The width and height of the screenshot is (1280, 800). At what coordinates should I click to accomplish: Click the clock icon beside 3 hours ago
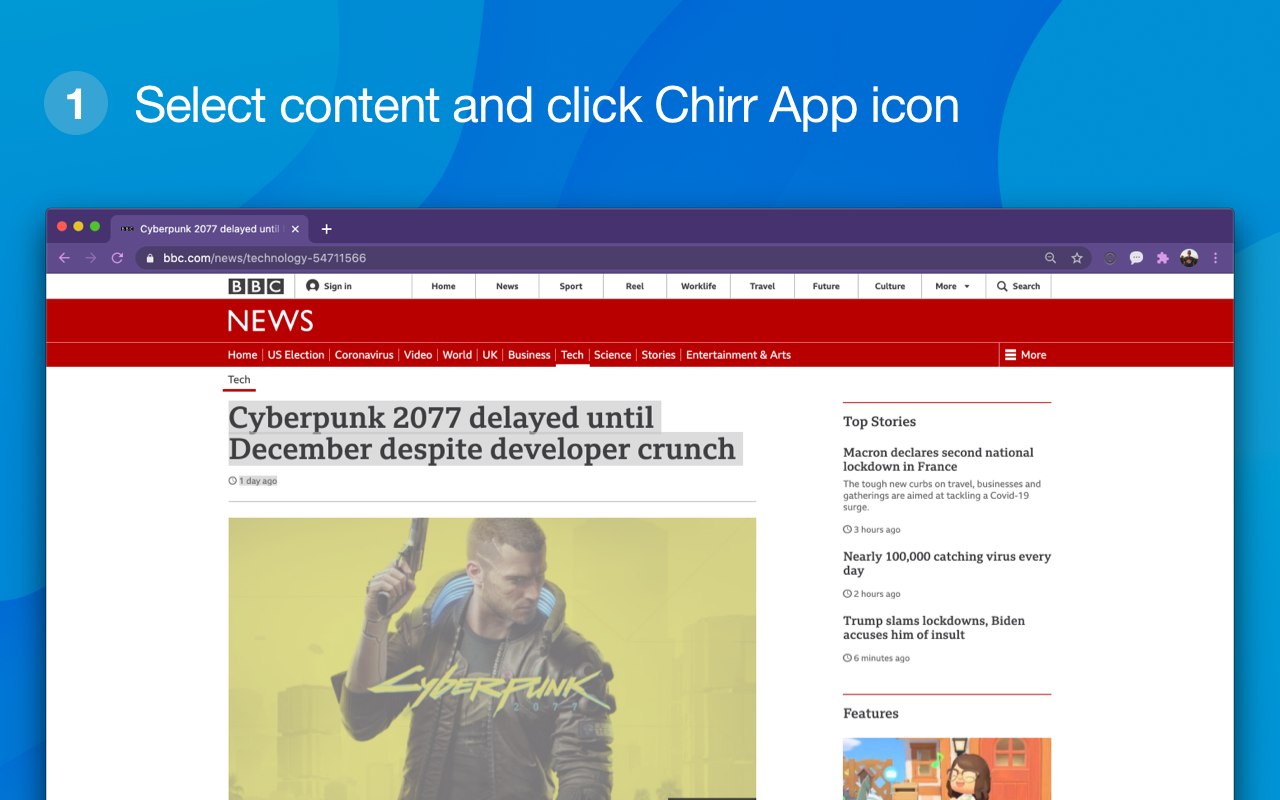coord(847,530)
